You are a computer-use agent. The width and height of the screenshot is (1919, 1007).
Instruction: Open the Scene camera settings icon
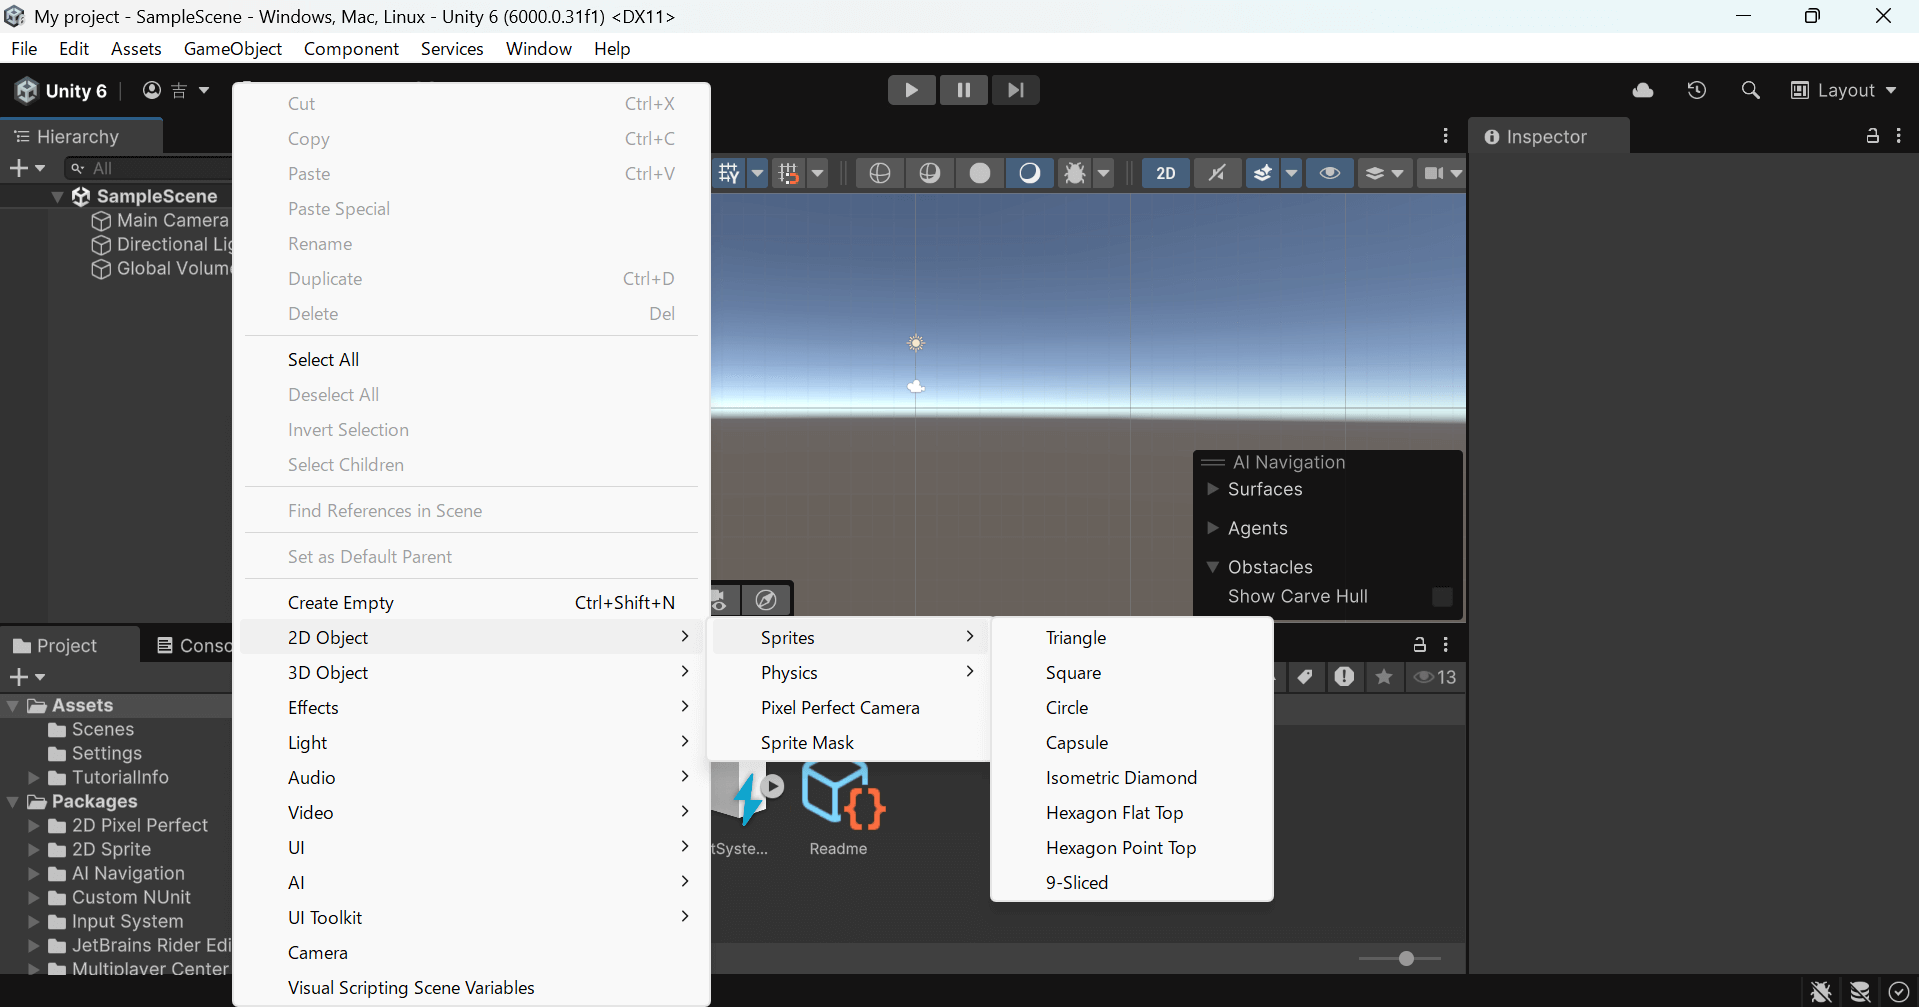tap(1434, 173)
